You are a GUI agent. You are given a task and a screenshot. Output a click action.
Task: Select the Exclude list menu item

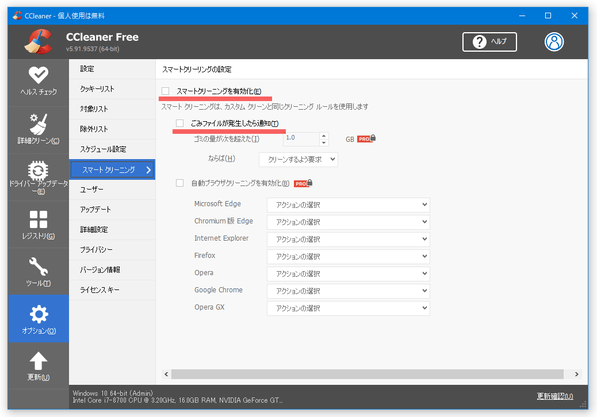[112, 129]
